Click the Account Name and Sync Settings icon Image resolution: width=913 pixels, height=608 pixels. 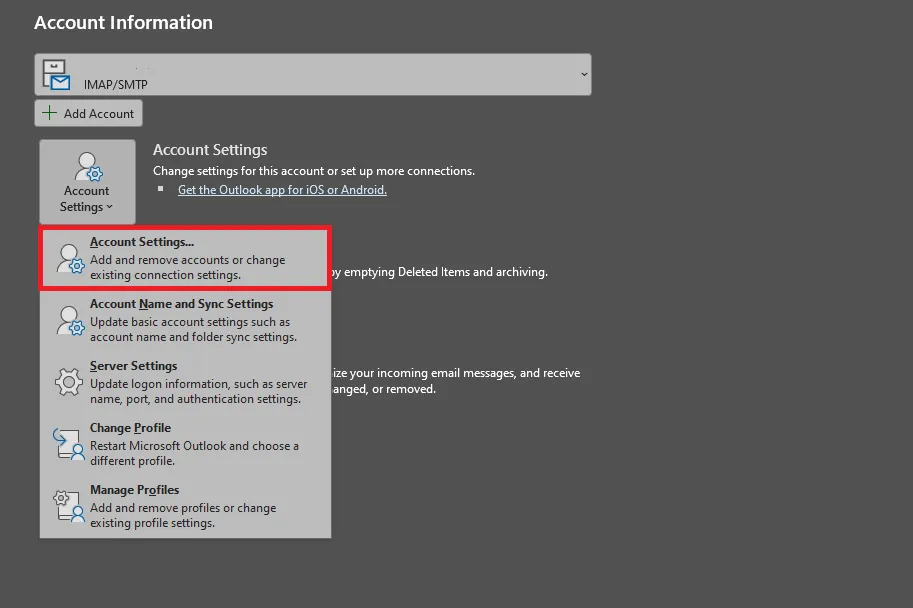69,320
